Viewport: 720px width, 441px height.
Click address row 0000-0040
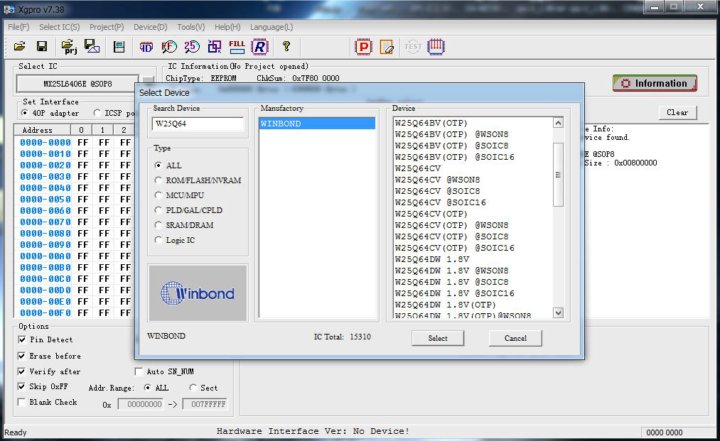(x=45, y=188)
